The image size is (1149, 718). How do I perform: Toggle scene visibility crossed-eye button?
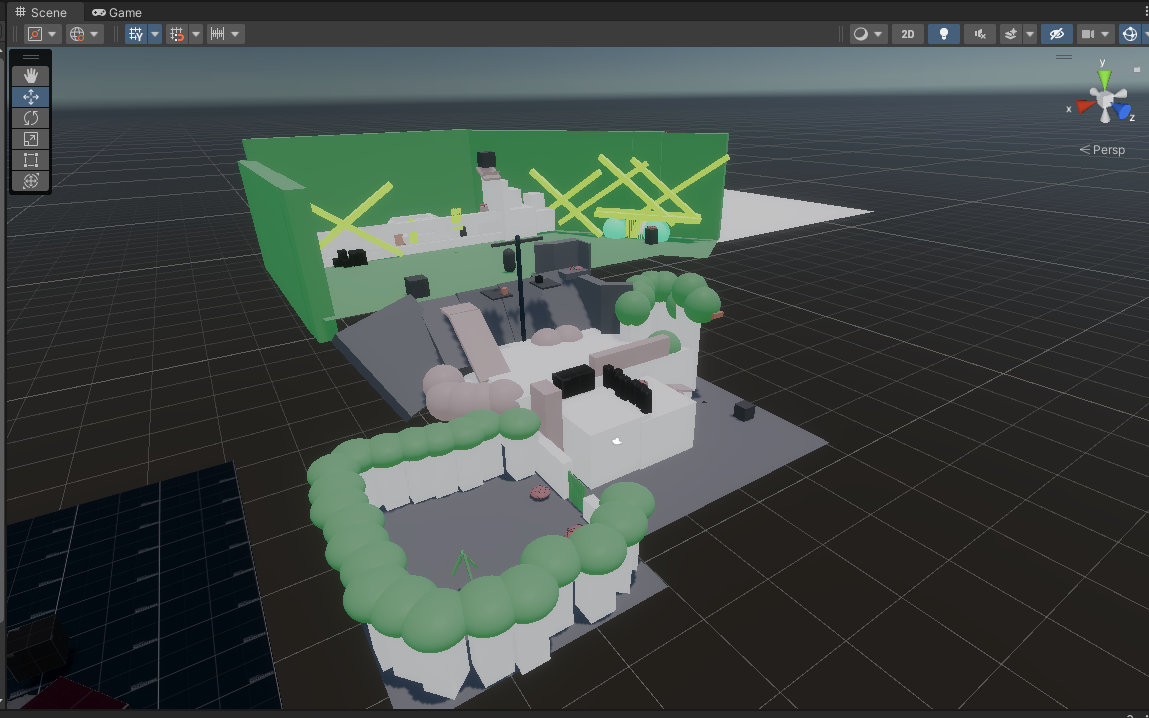click(x=1056, y=33)
